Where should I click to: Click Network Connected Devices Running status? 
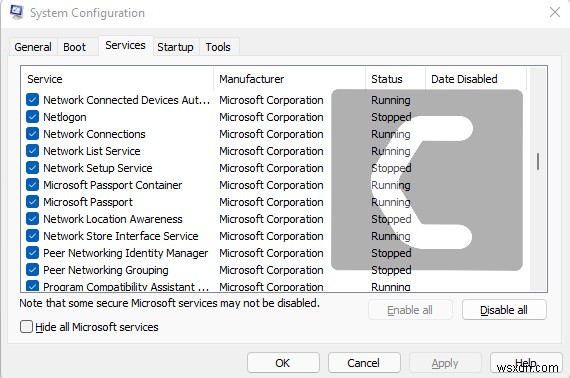coord(391,100)
